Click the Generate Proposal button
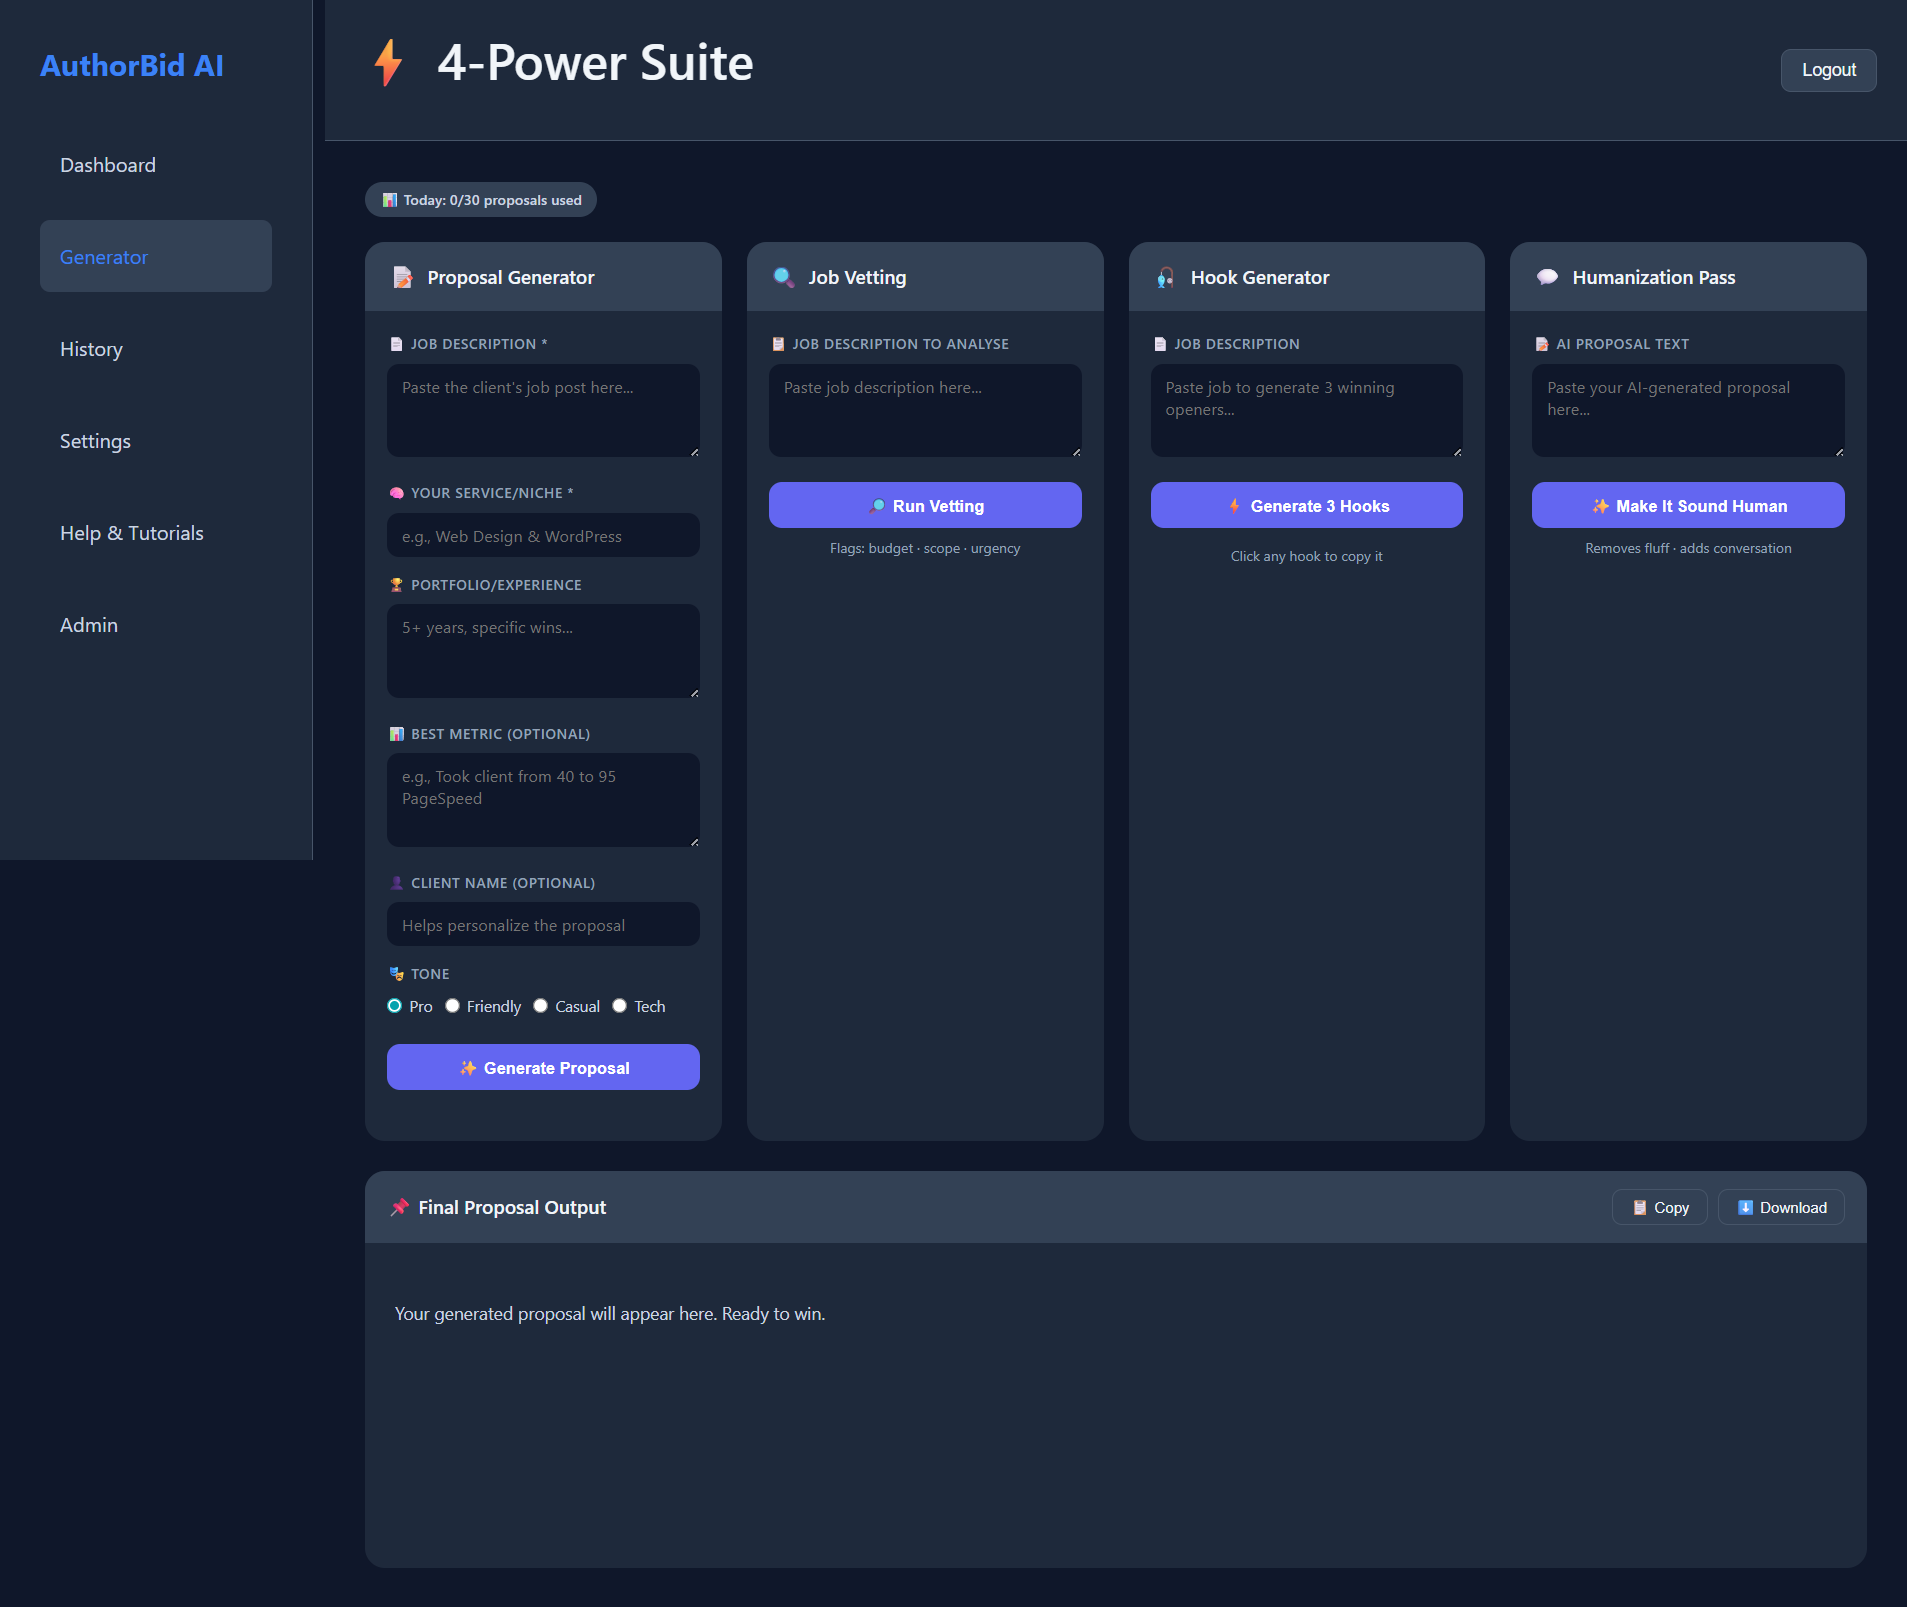Image resolution: width=1907 pixels, height=1607 pixels. point(543,1068)
